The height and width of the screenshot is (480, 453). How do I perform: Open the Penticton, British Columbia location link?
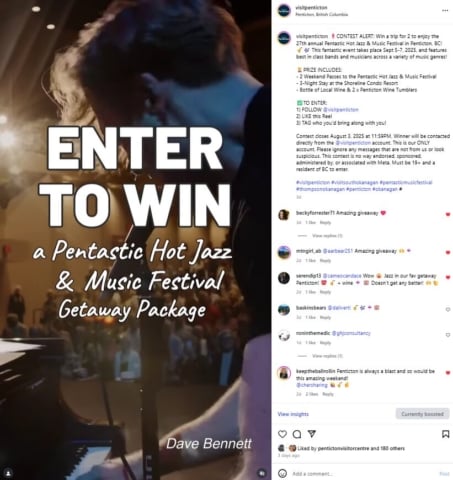322,14
